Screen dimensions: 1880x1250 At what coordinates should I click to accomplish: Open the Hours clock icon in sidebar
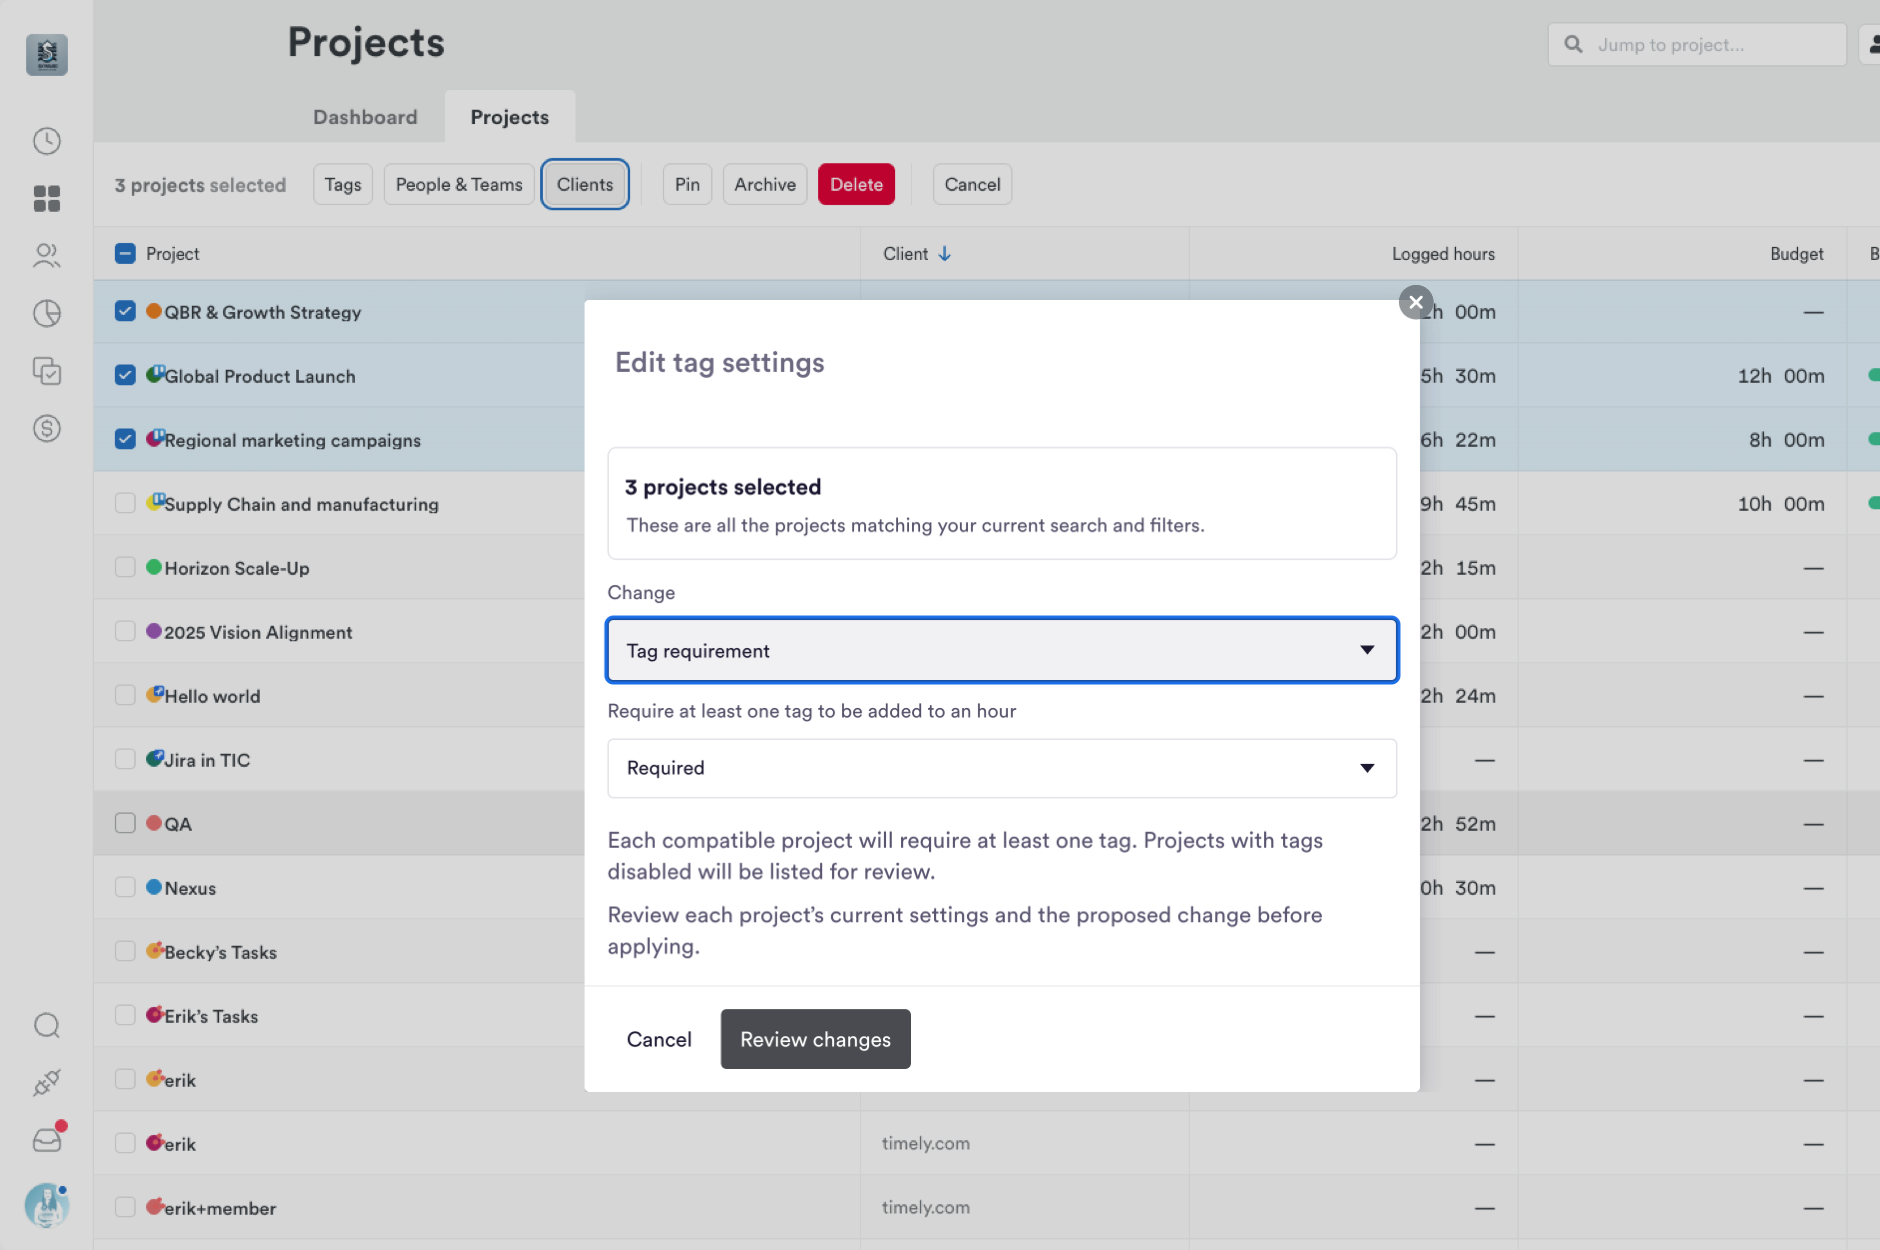coord(47,141)
